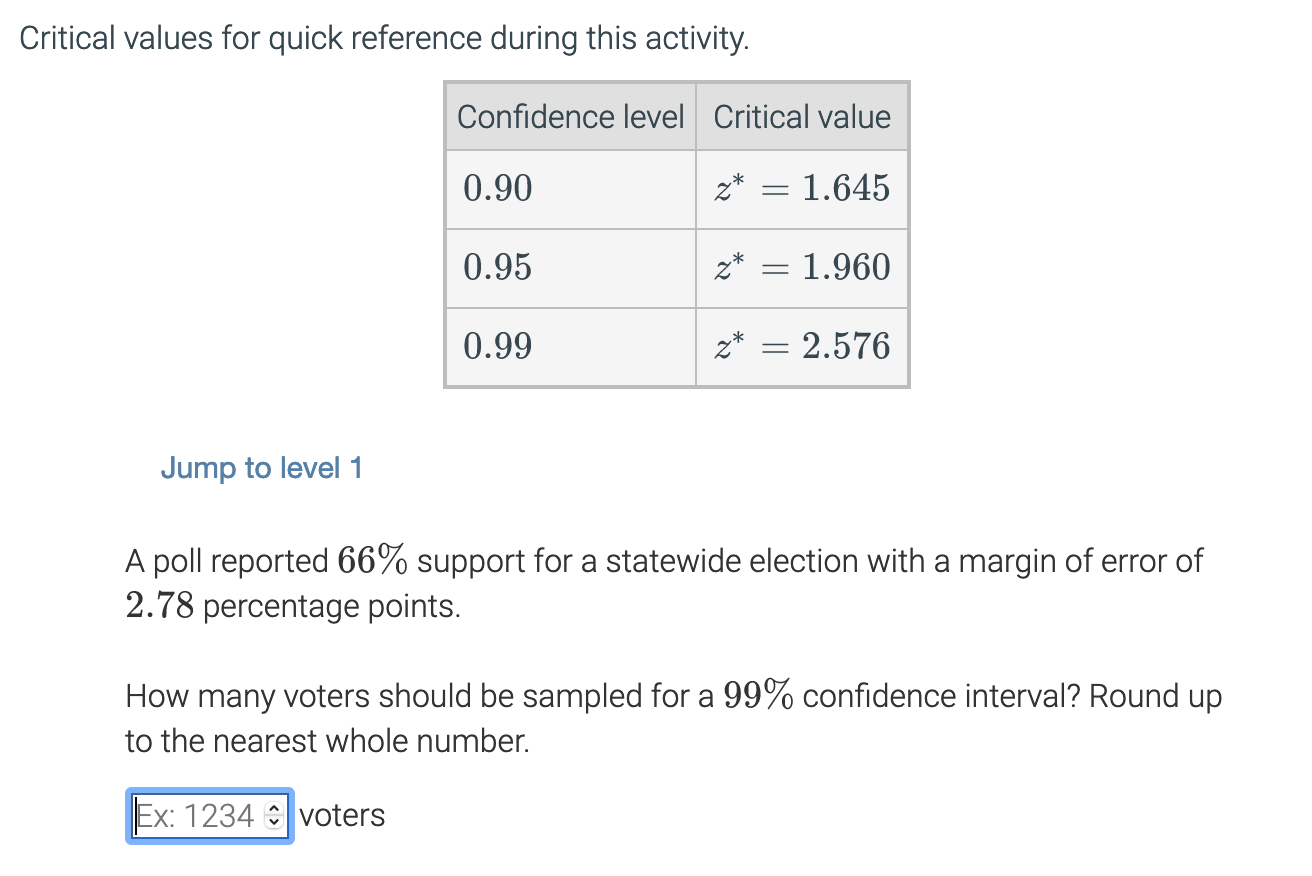1312x876 pixels.
Task: Open the Jump to level 1 link
Action: 261,468
